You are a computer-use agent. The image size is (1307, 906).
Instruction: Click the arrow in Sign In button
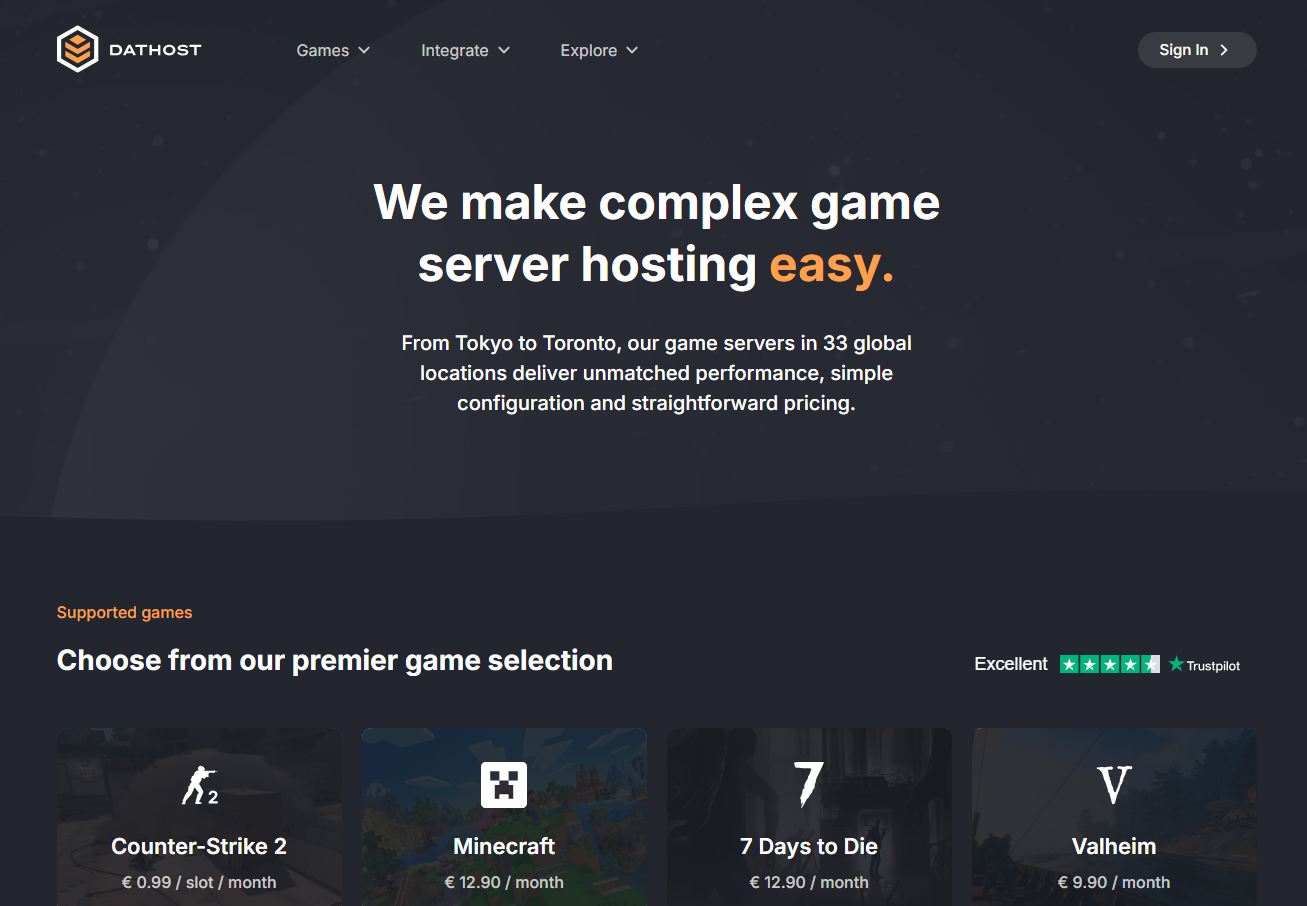1224,50
